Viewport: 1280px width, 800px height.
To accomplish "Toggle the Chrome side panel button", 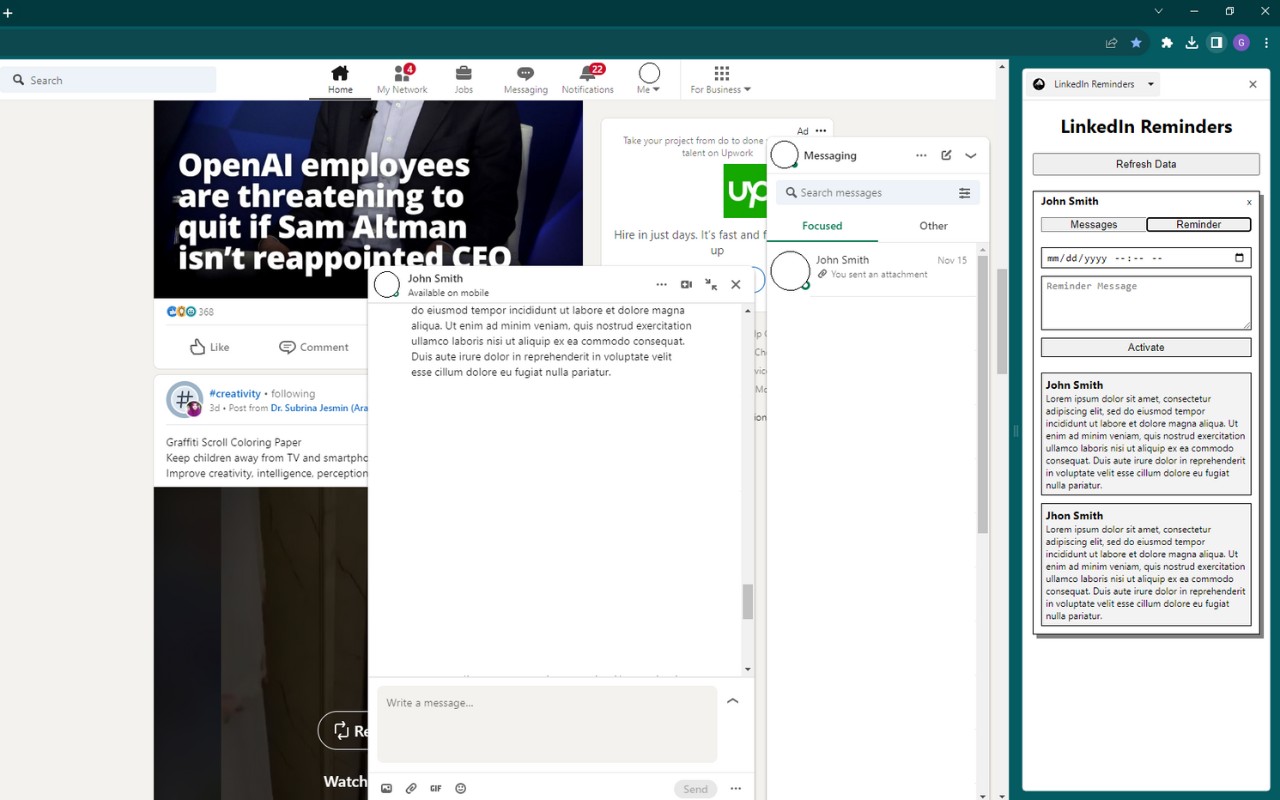I will [1216, 43].
